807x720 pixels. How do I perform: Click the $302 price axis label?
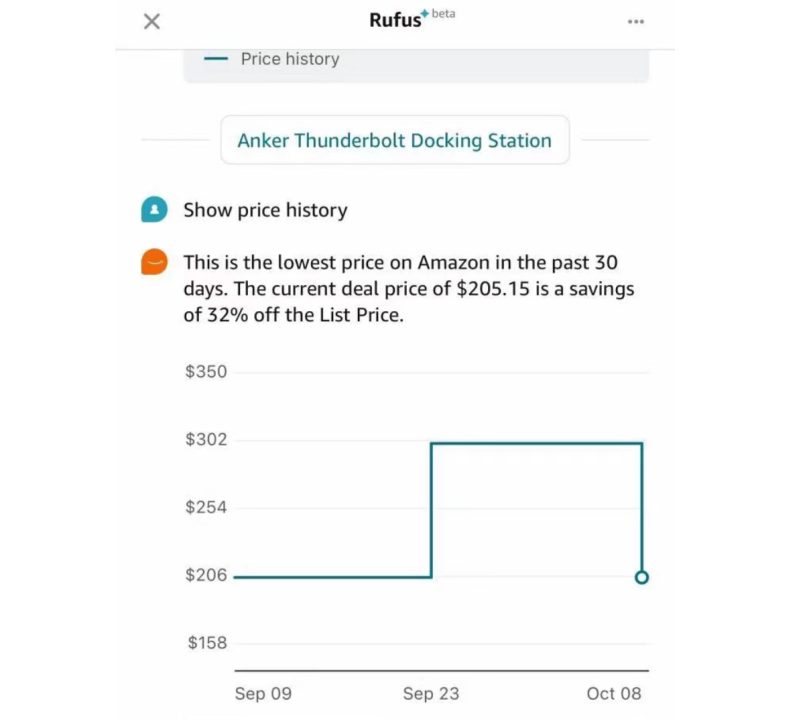point(206,440)
